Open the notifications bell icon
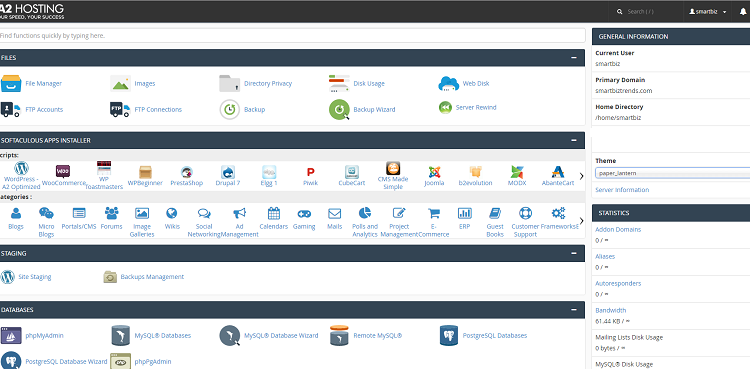This screenshot has width=750, height=369. [x=742, y=11]
